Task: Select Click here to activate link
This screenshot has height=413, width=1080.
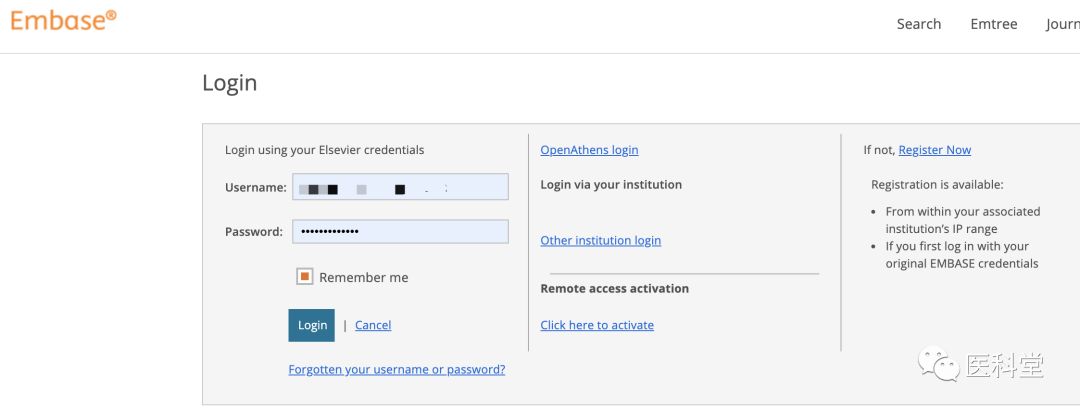Action: (x=597, y=325)
